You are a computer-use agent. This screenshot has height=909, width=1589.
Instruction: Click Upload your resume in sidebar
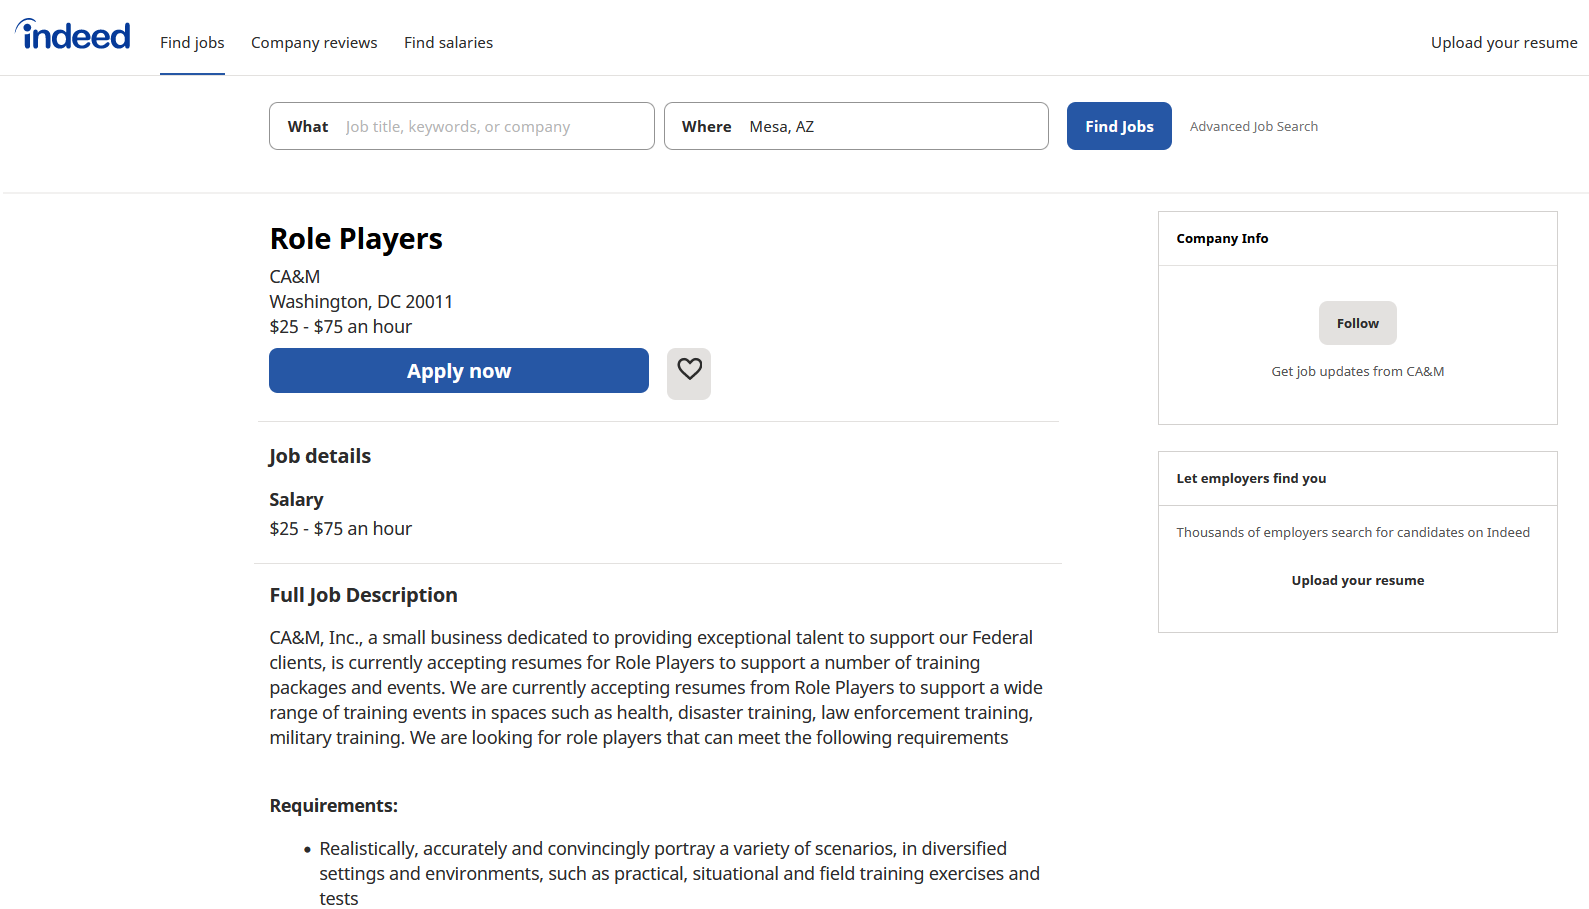point(1358,581)
